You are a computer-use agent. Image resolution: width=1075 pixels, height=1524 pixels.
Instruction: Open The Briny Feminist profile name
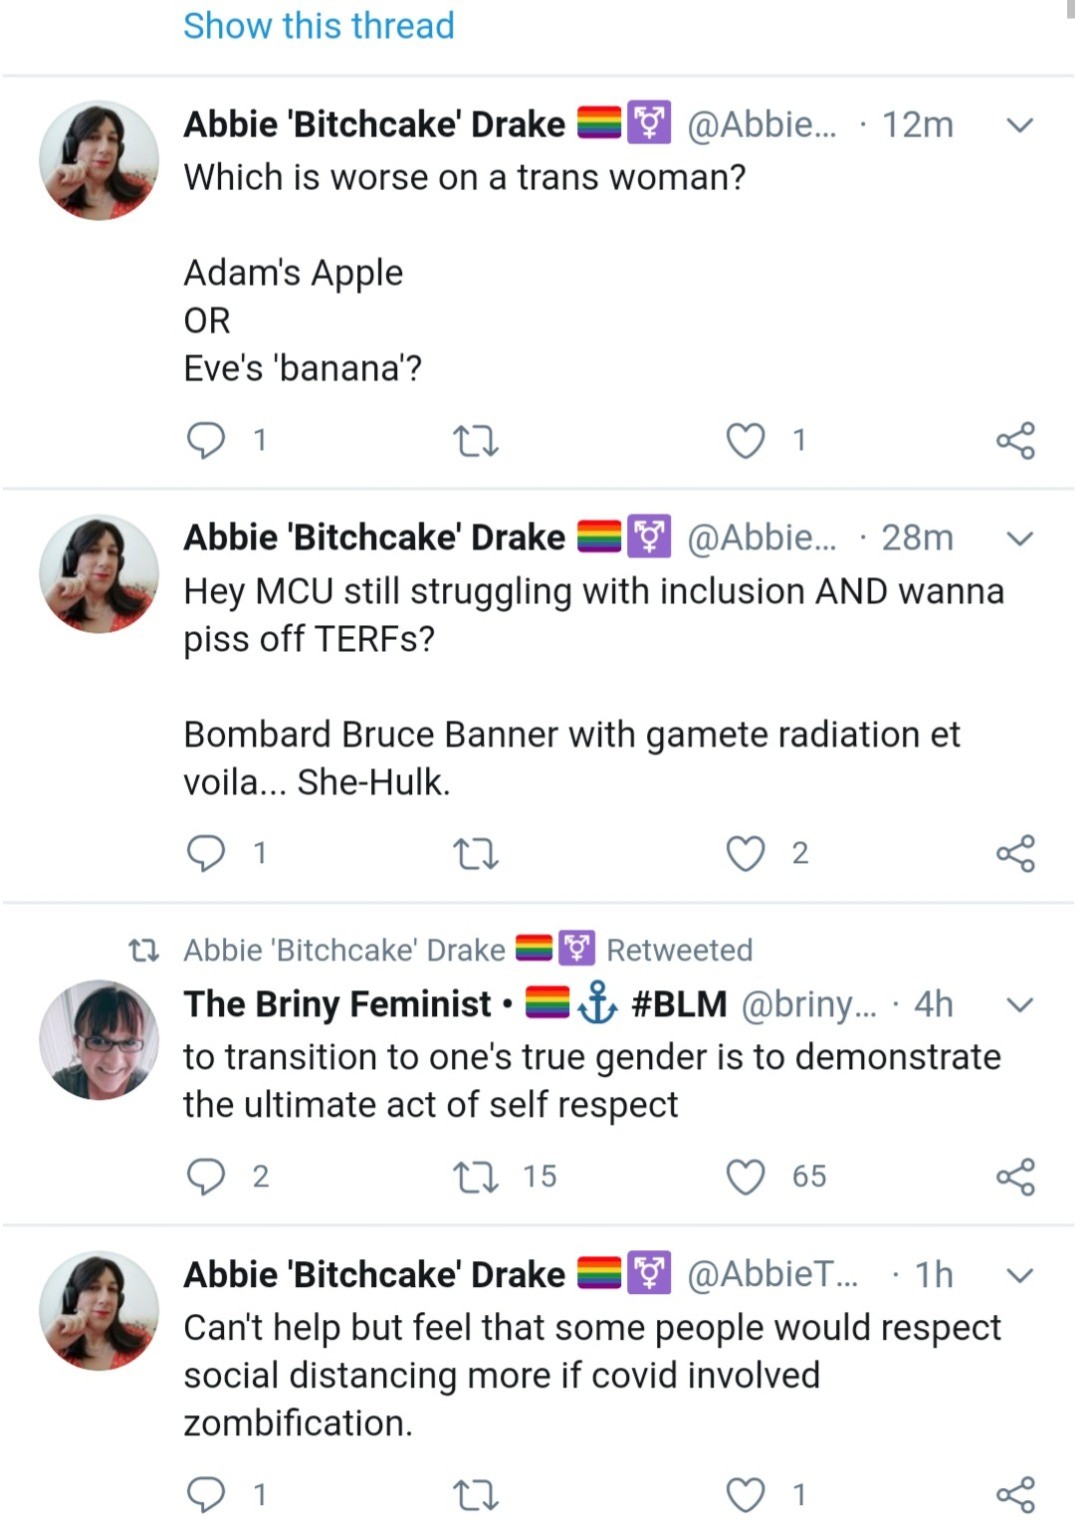(337, 1004)
